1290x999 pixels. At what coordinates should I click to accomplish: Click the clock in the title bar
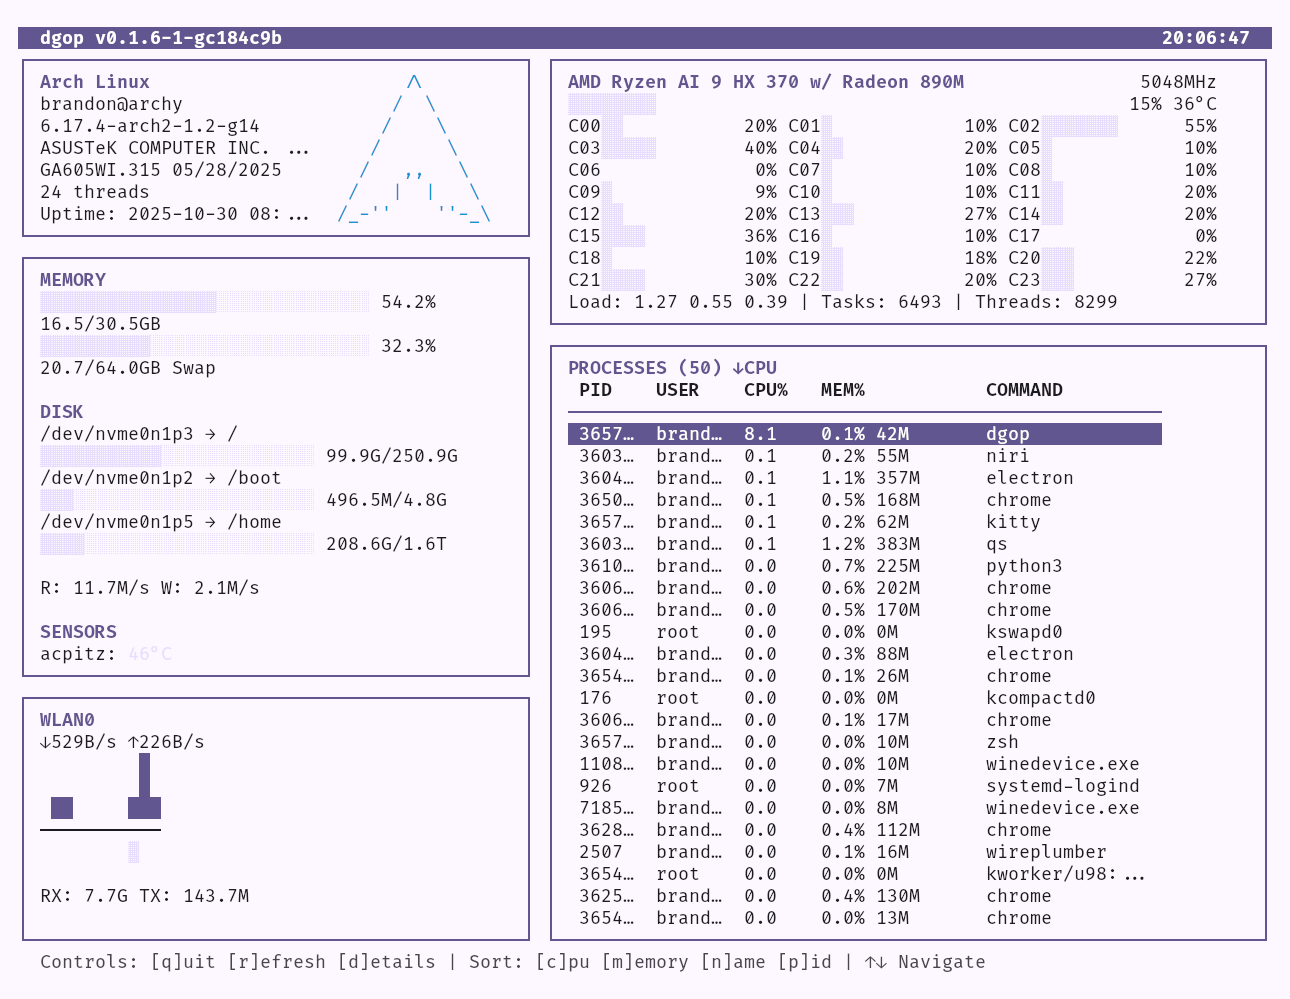pos(1205,38)
